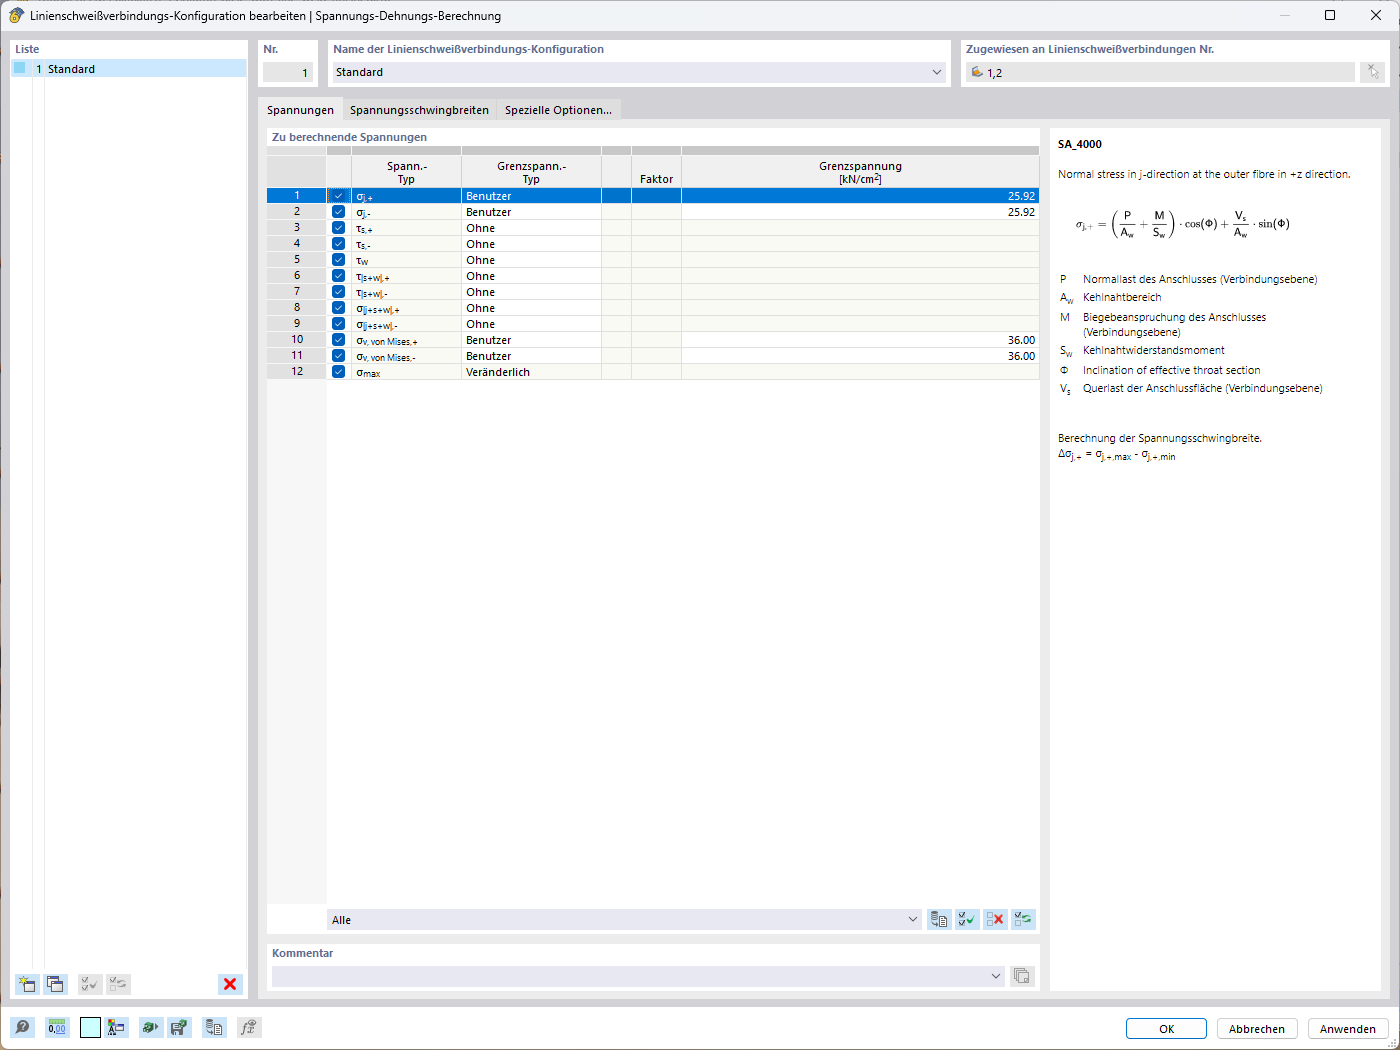
Task: Click the Anwenden button
Action: [x=1348, y=1029]
